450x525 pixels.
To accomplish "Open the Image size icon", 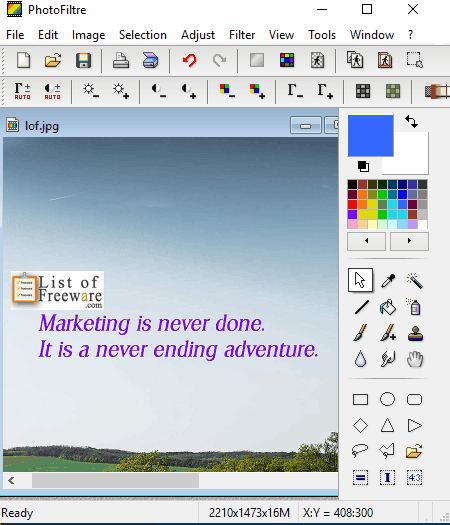I will (355, 60).
